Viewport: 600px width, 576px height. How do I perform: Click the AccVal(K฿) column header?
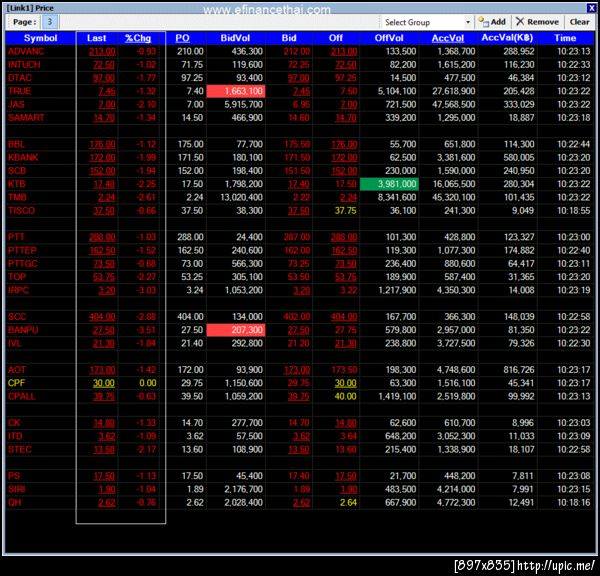(507, 38)
